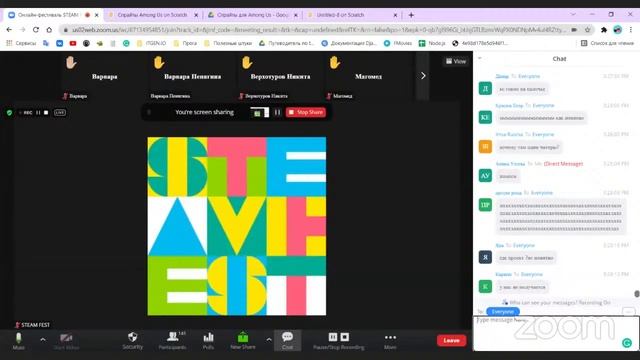Viewport: 640px width, 360px height.
Task: Click the orange avatar in chat
Action: (485, 147)
